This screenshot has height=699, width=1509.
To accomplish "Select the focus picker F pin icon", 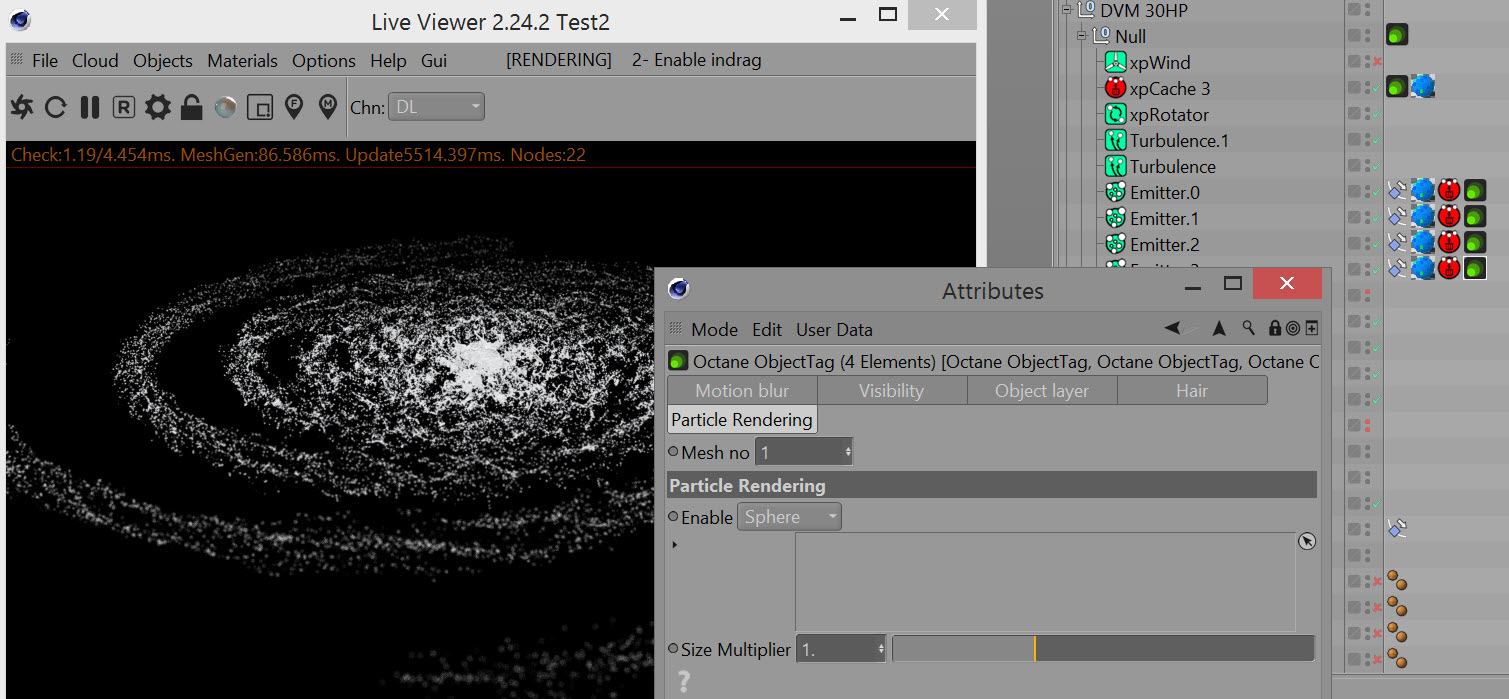I will (x=294, y=107).
